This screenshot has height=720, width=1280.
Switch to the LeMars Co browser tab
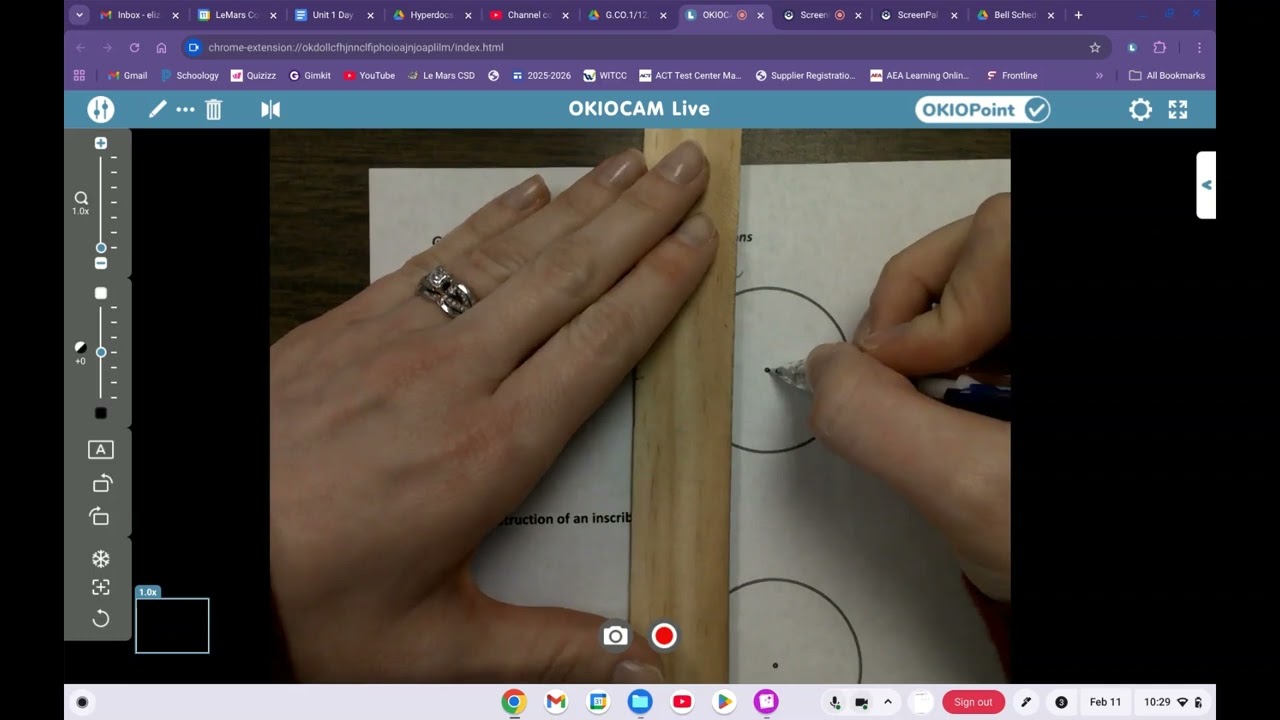pos(236,15)
